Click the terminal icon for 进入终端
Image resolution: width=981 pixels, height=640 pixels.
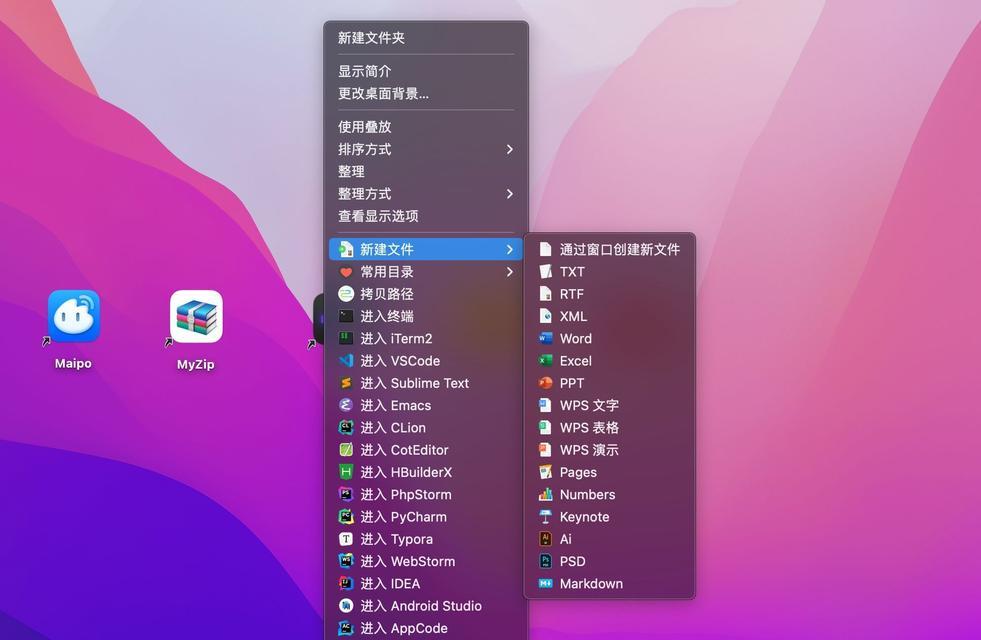346,317
